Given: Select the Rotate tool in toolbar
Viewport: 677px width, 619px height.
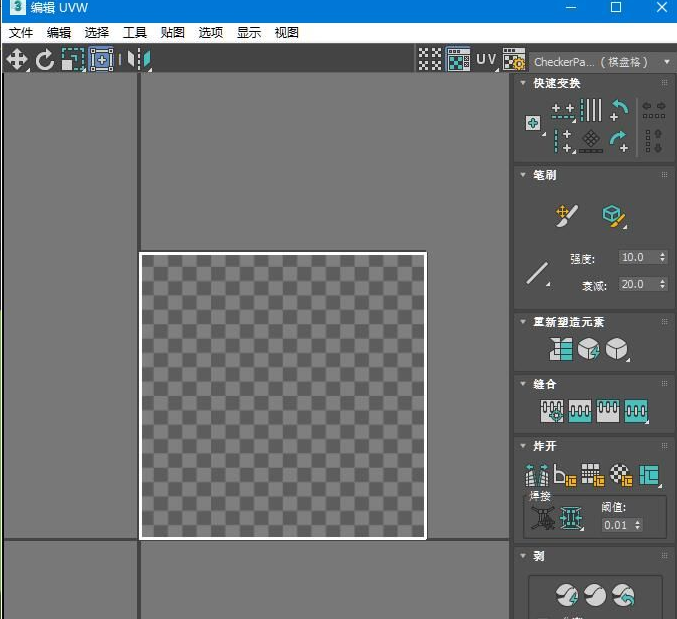Looking at the screenshot, I should [44, 60].
